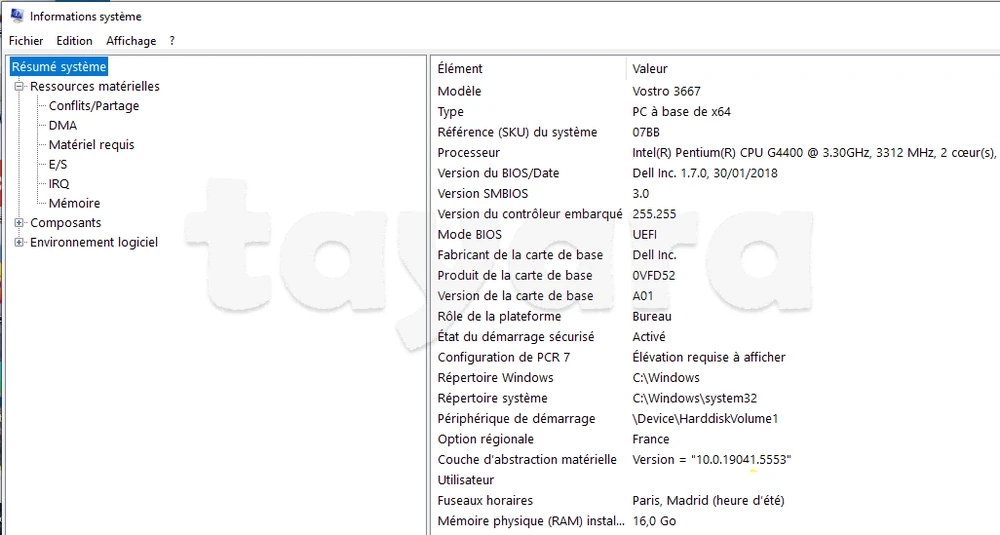Select IRQ tree item
1000x535 pixels.
(59, 184)
